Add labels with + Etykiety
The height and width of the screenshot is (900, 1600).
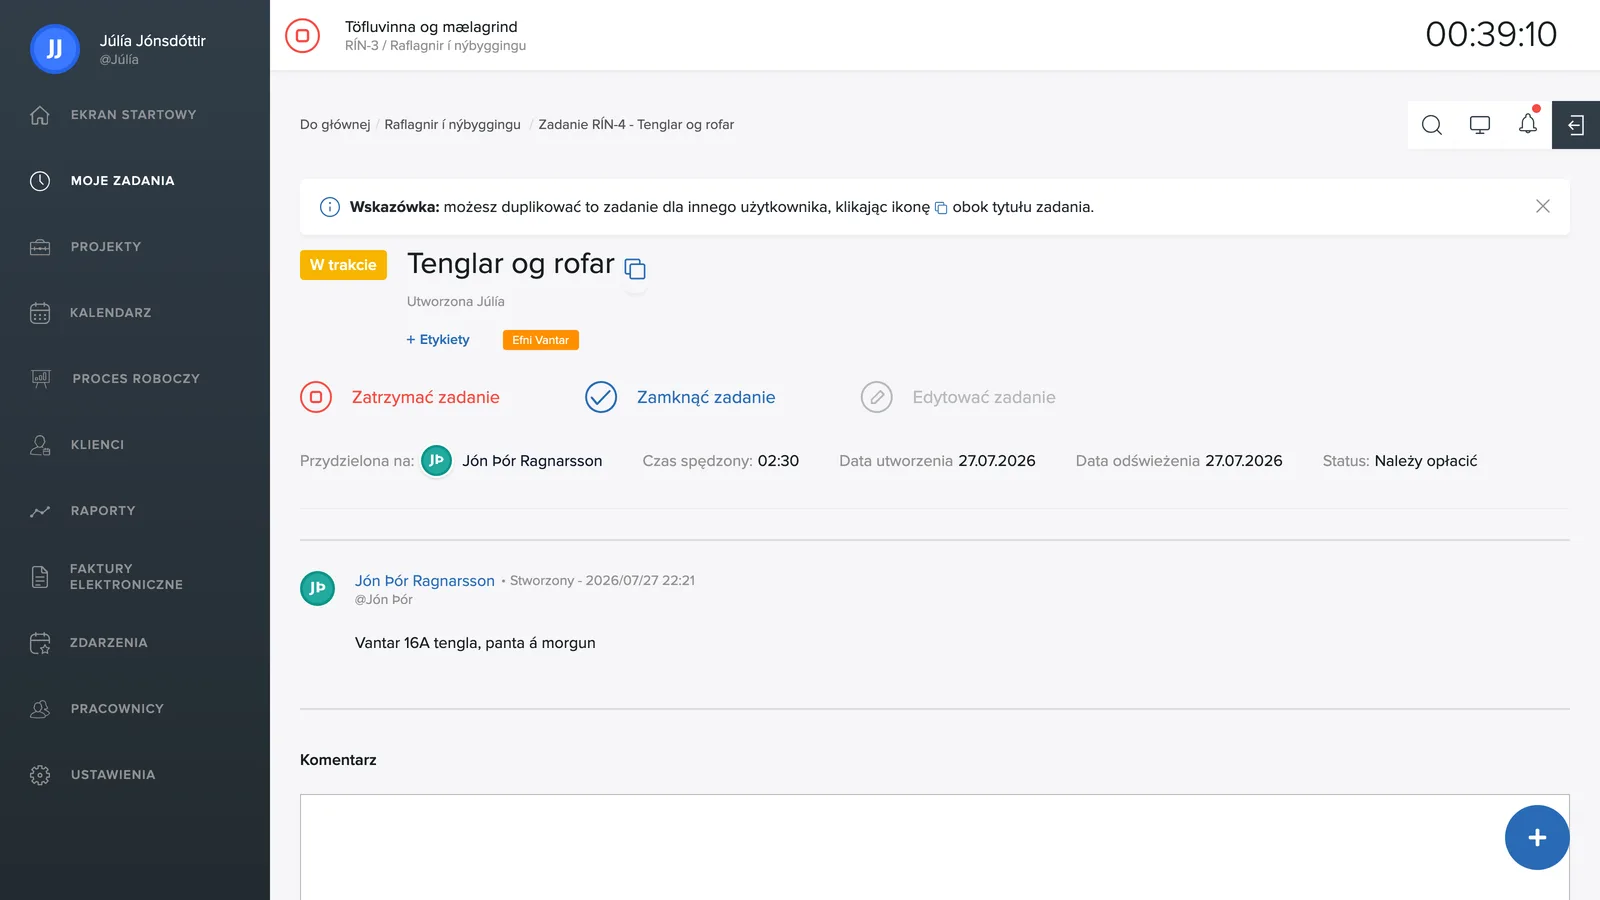tap(438, 340)
